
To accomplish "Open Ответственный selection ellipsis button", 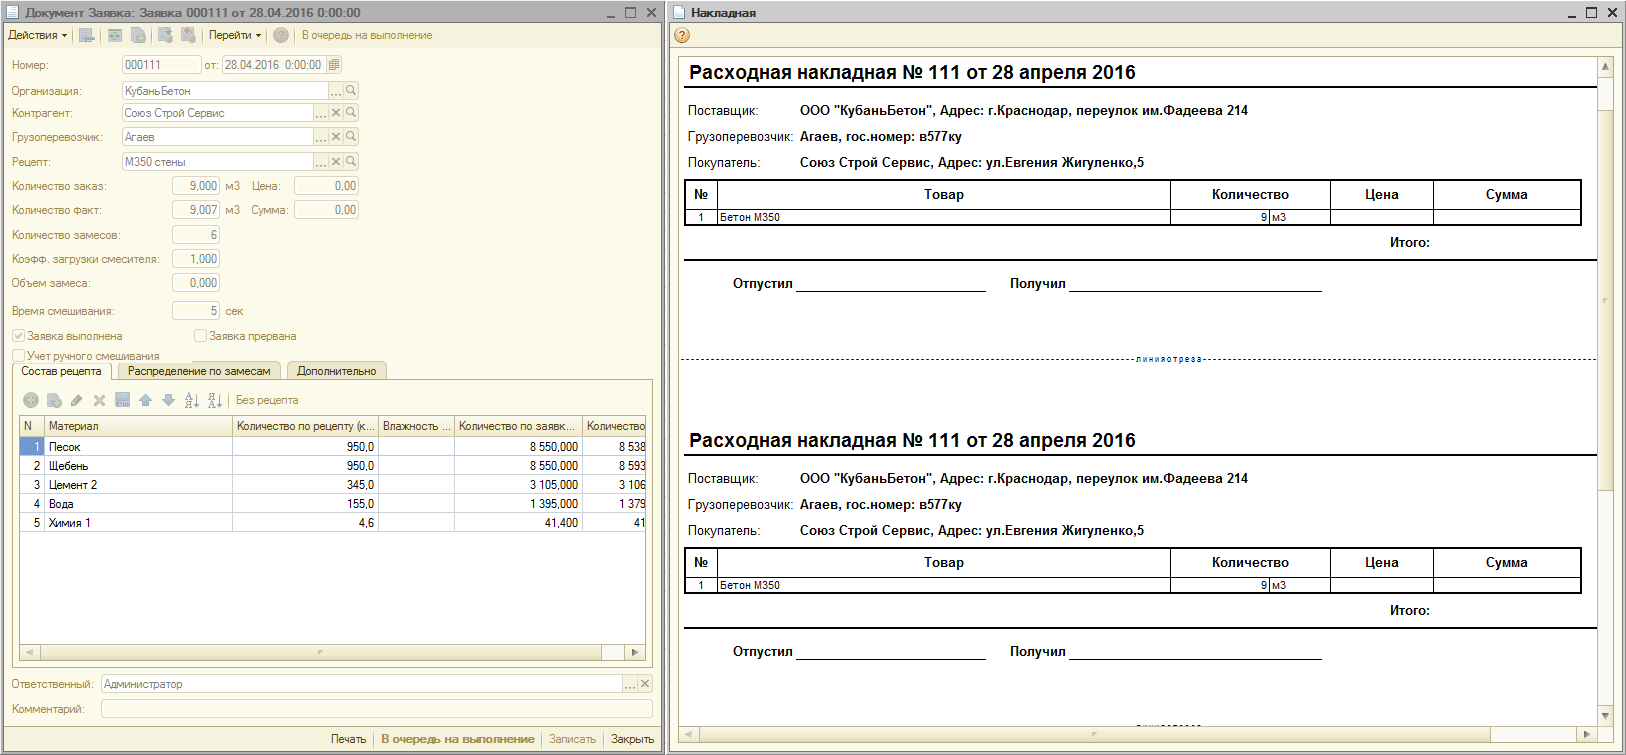I will tap(630, 684).
